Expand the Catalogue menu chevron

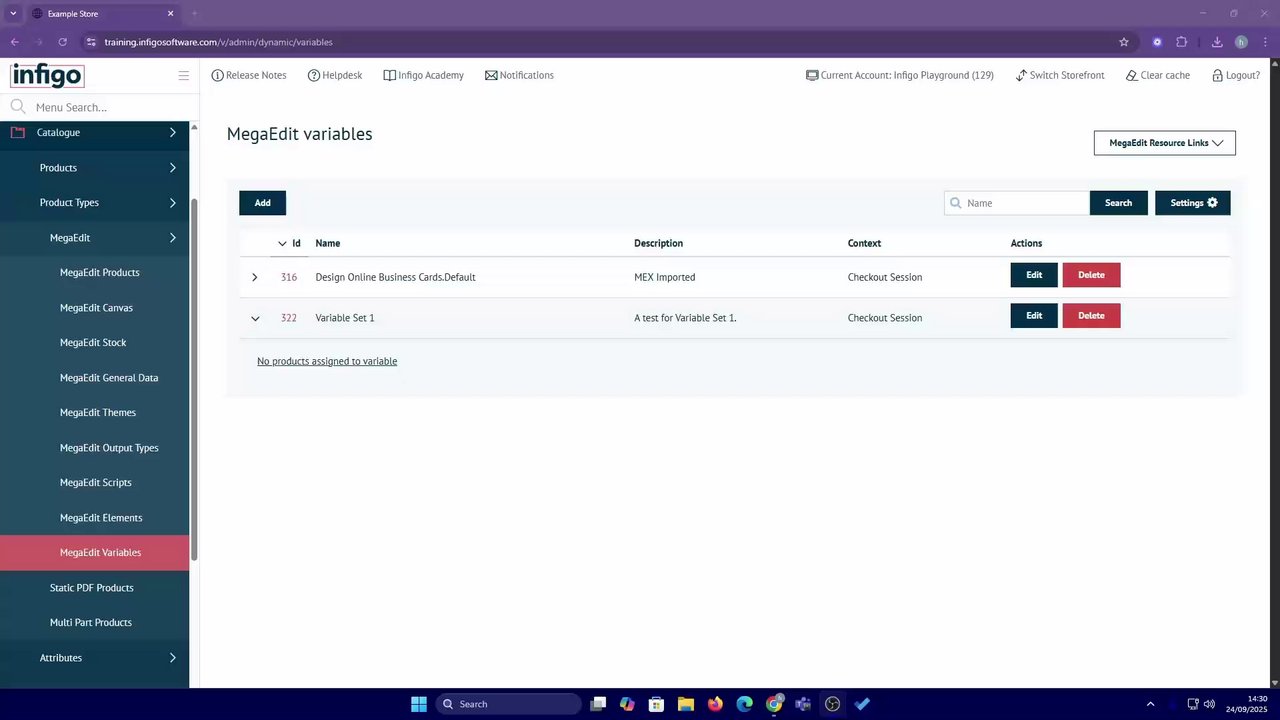[173, 132]
